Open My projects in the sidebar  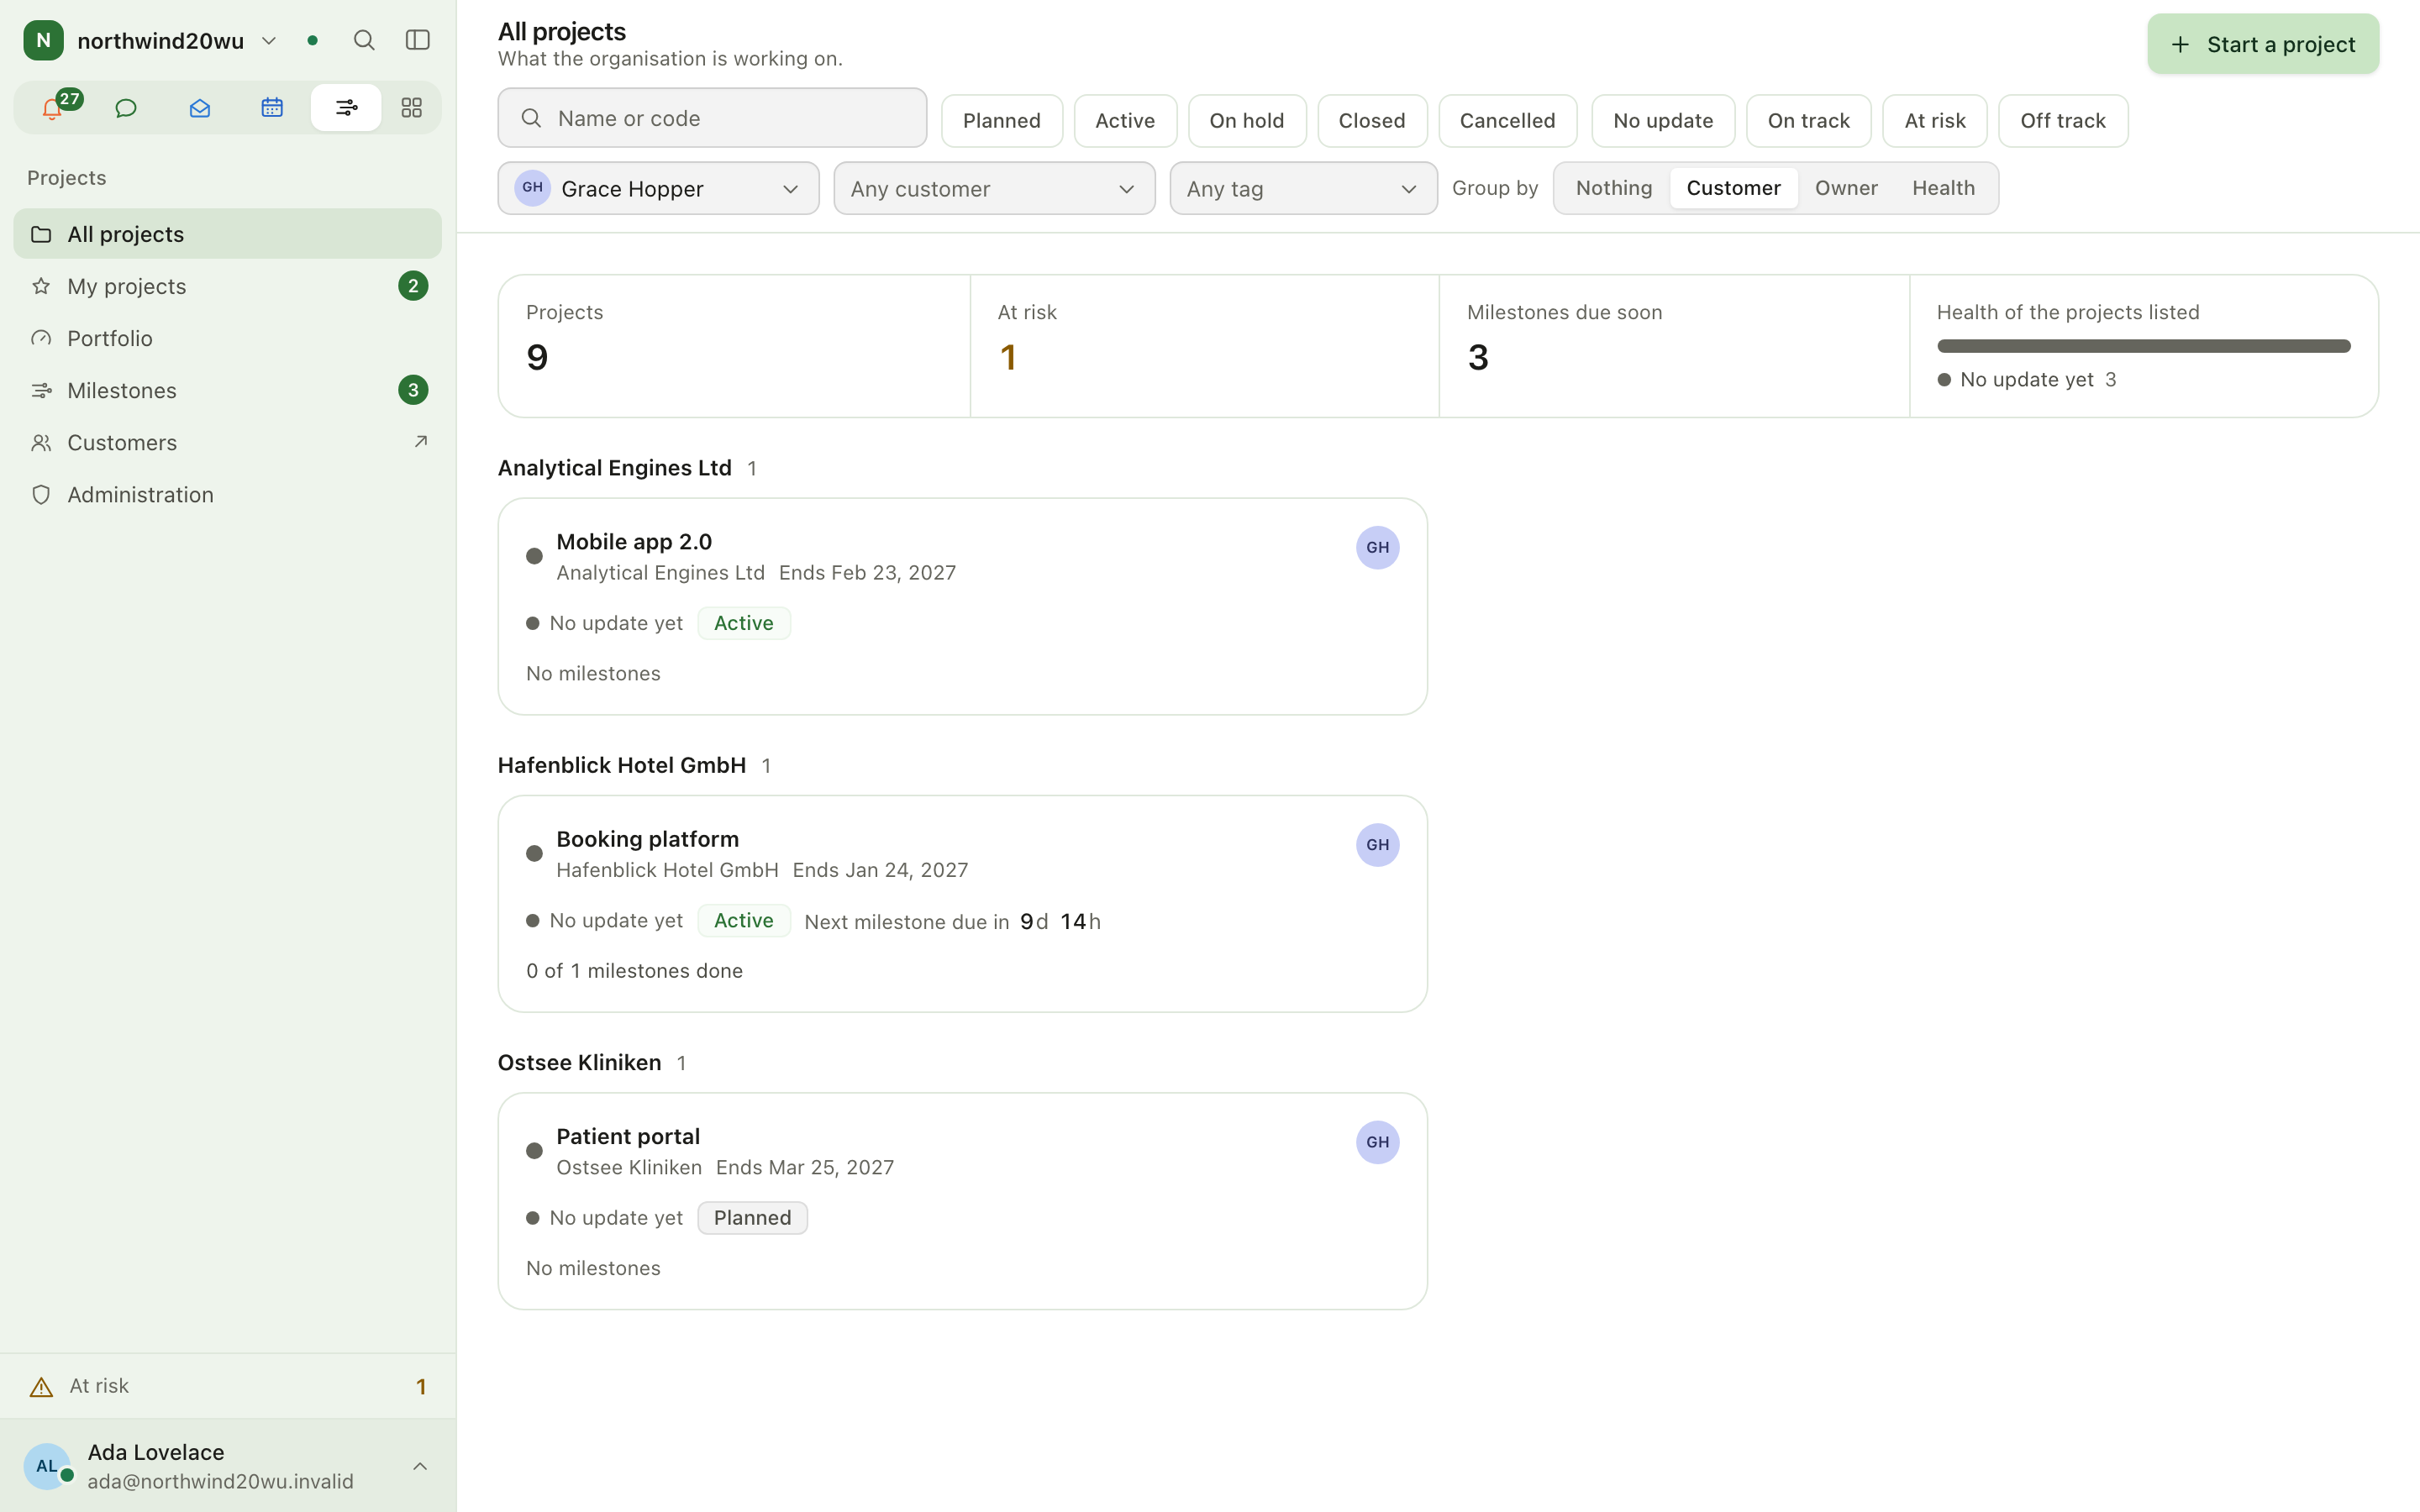click(x=227, y=286)
